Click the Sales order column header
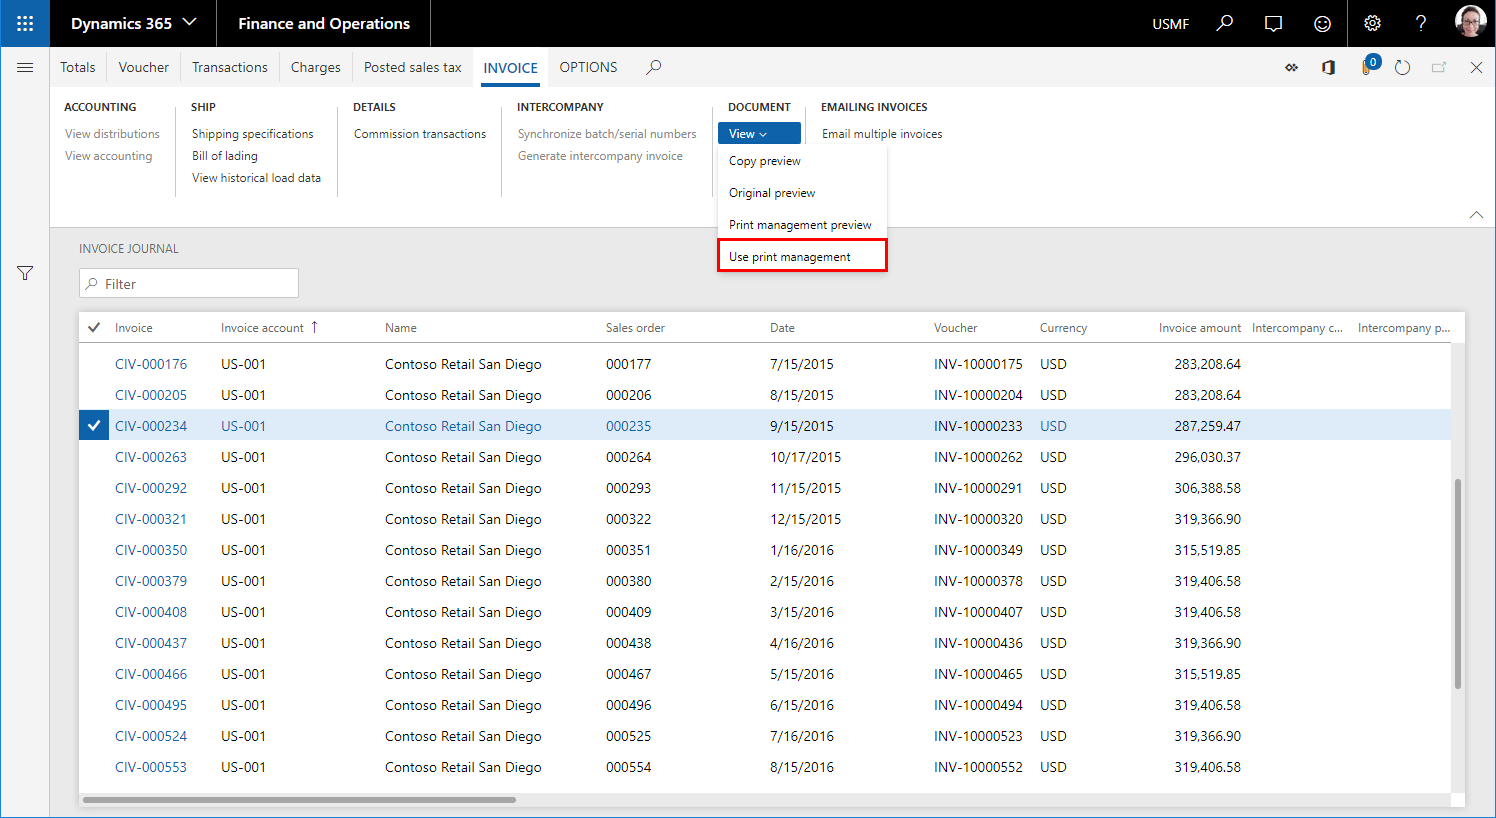The width and height of the screenshot is (1496, 818). tap(635, 327)
